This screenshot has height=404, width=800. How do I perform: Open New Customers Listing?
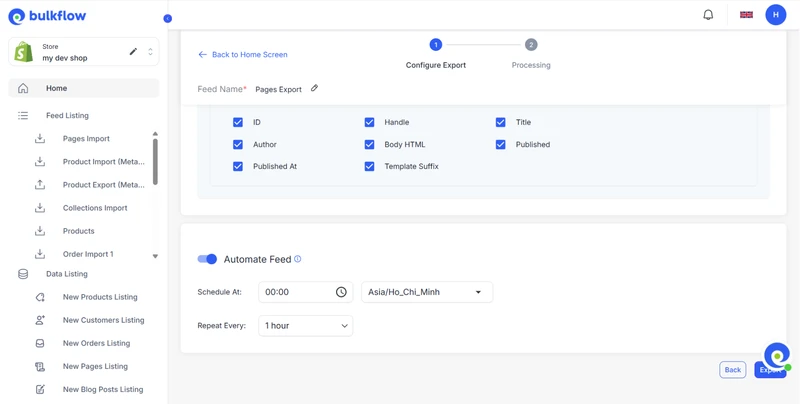click(104, 320)
